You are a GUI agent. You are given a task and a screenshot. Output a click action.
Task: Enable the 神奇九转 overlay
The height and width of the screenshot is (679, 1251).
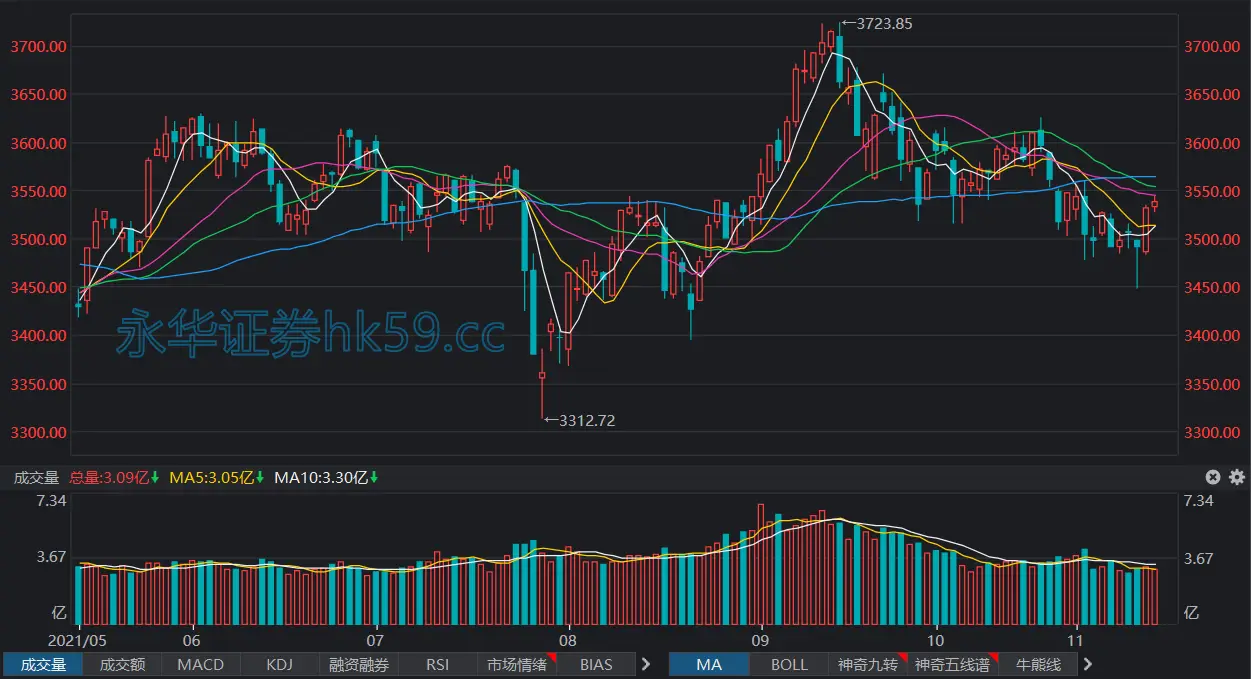[x=868, y=664]
